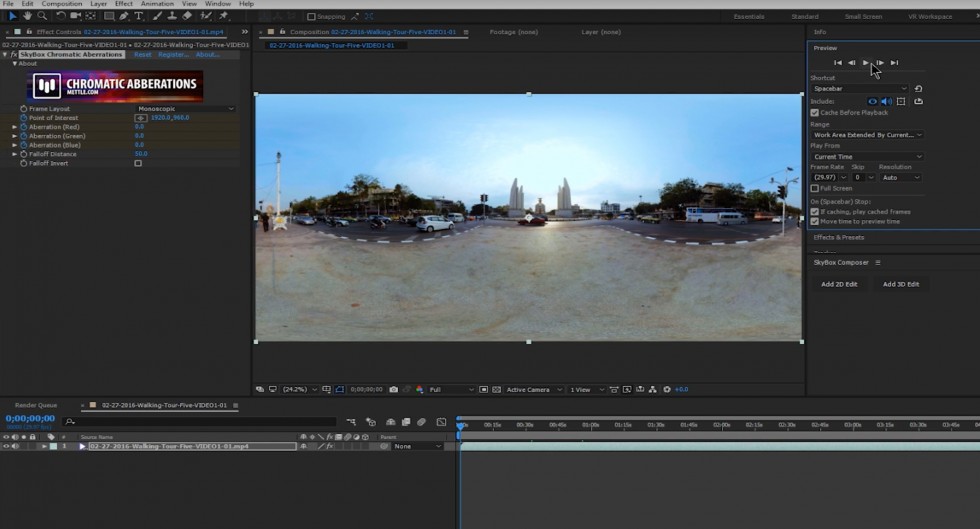Screen dimensions: 980x529
Task: Enable the Full Screen checkbox
Action: pyautogui.click(x=814, y=188)
